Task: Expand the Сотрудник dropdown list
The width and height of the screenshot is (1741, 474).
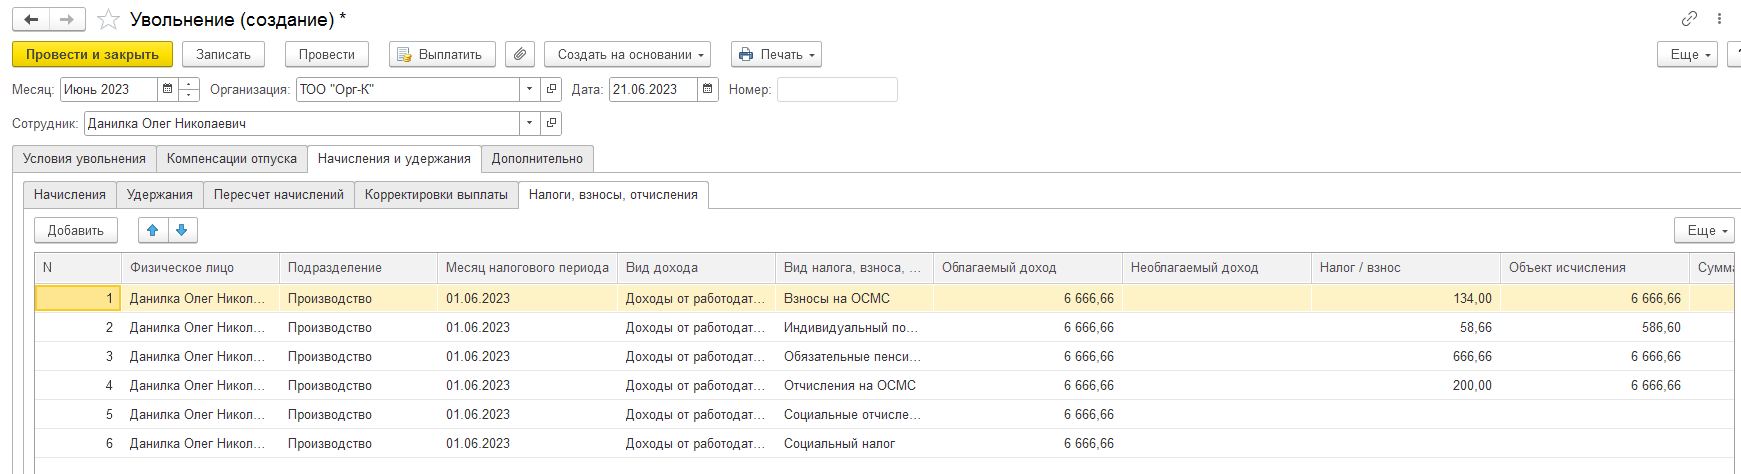Action: pos(530,123)
